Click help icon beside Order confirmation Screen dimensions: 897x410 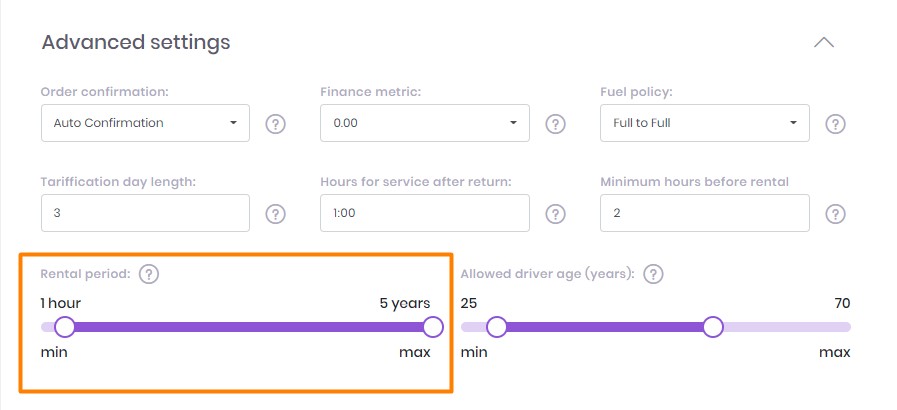pos(275,124)
